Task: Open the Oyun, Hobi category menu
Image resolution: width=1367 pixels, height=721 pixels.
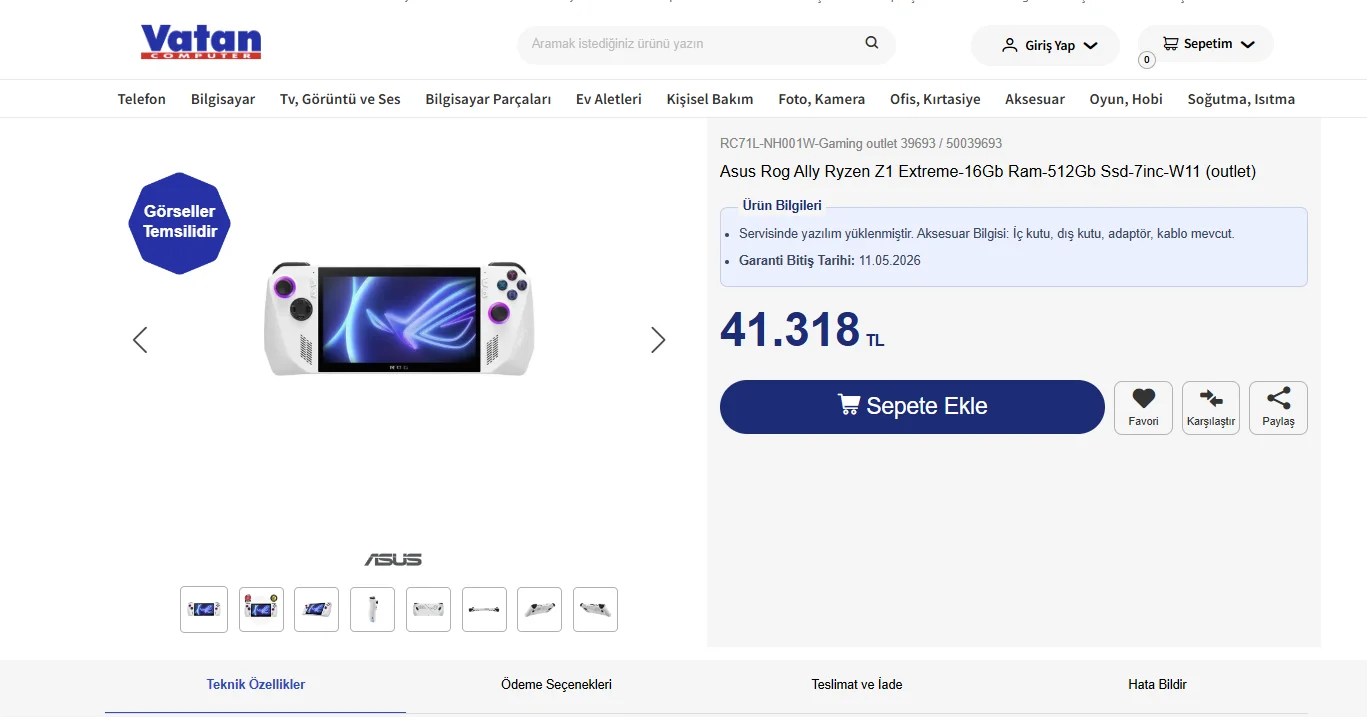Action: [x=1126, y=99]
